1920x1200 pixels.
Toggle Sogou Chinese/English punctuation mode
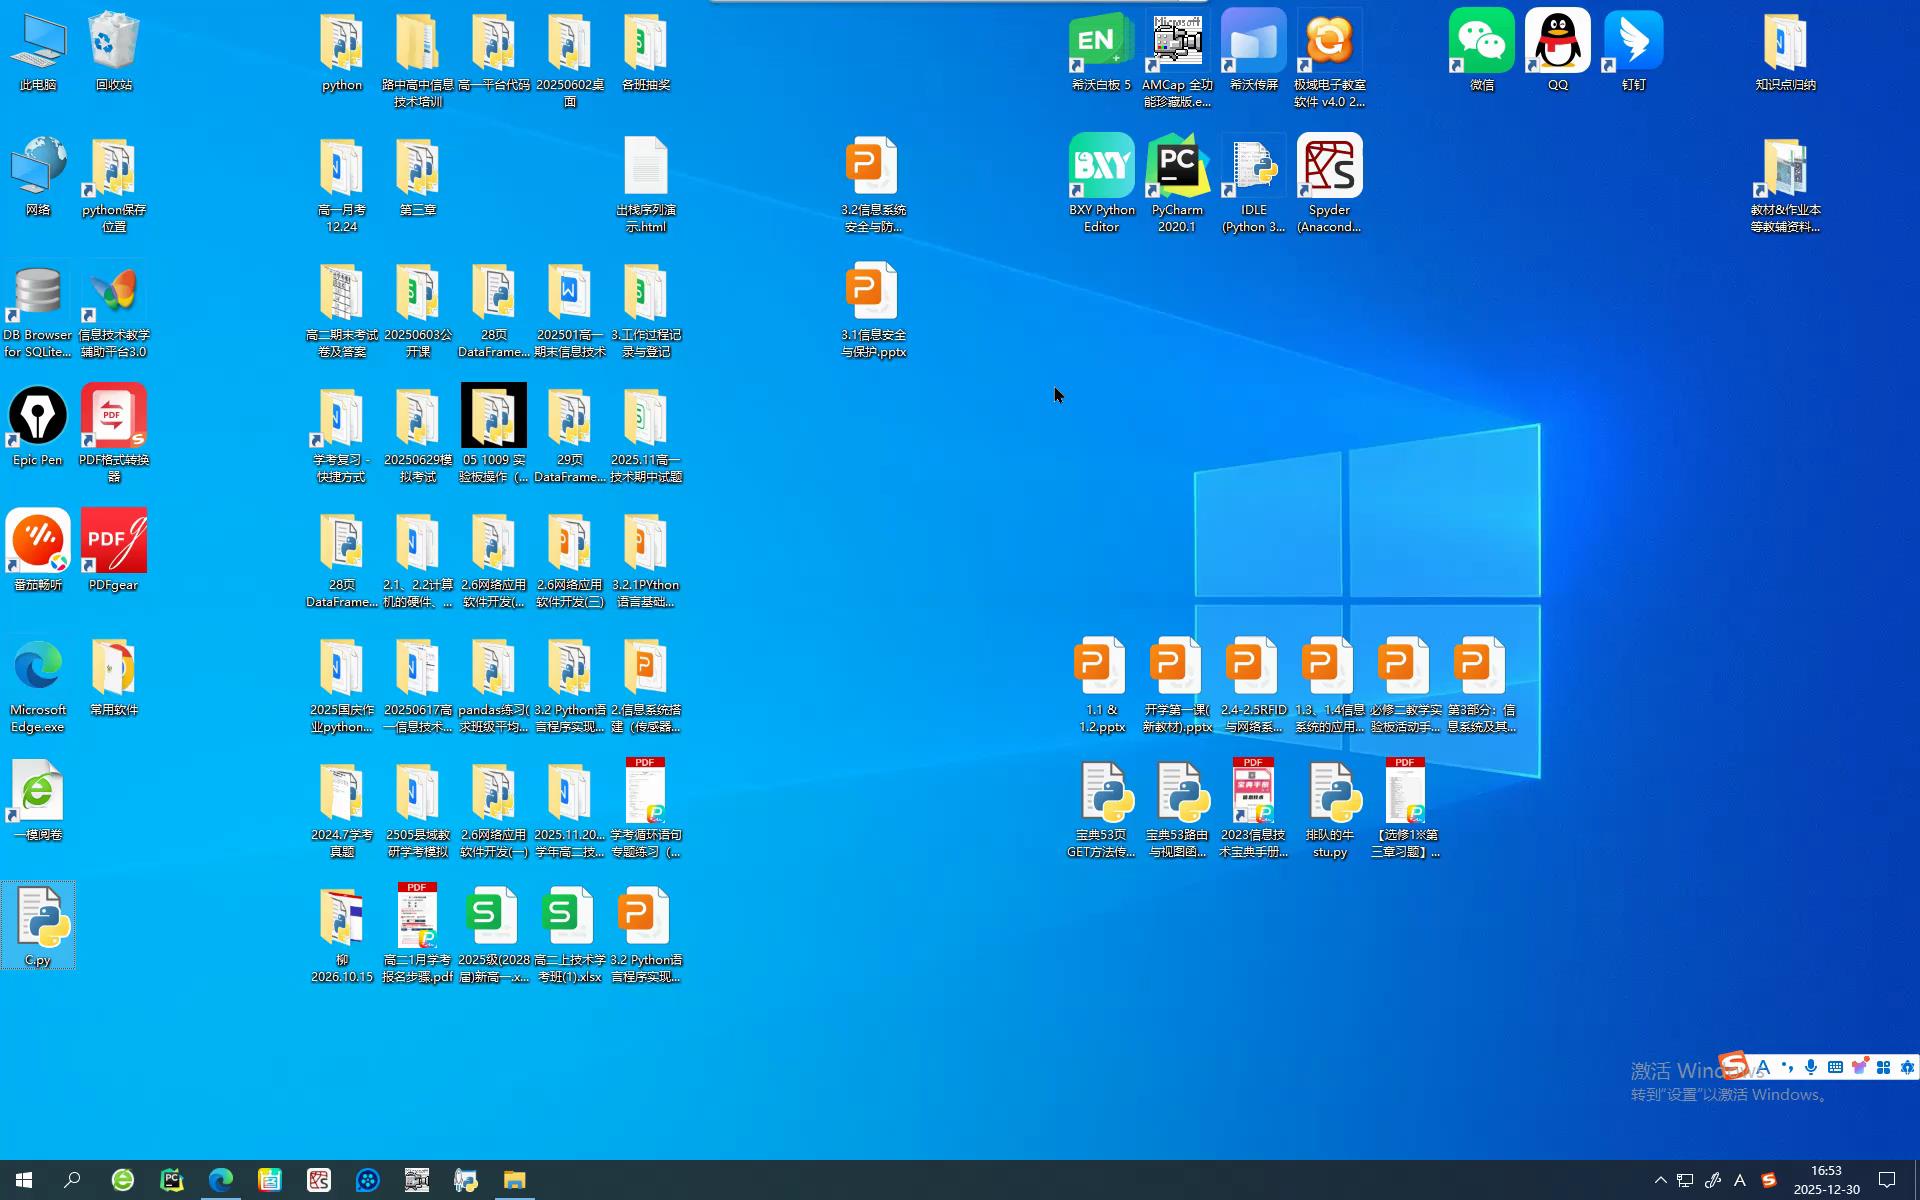pyautogui.click(x=1787, y=1067)
